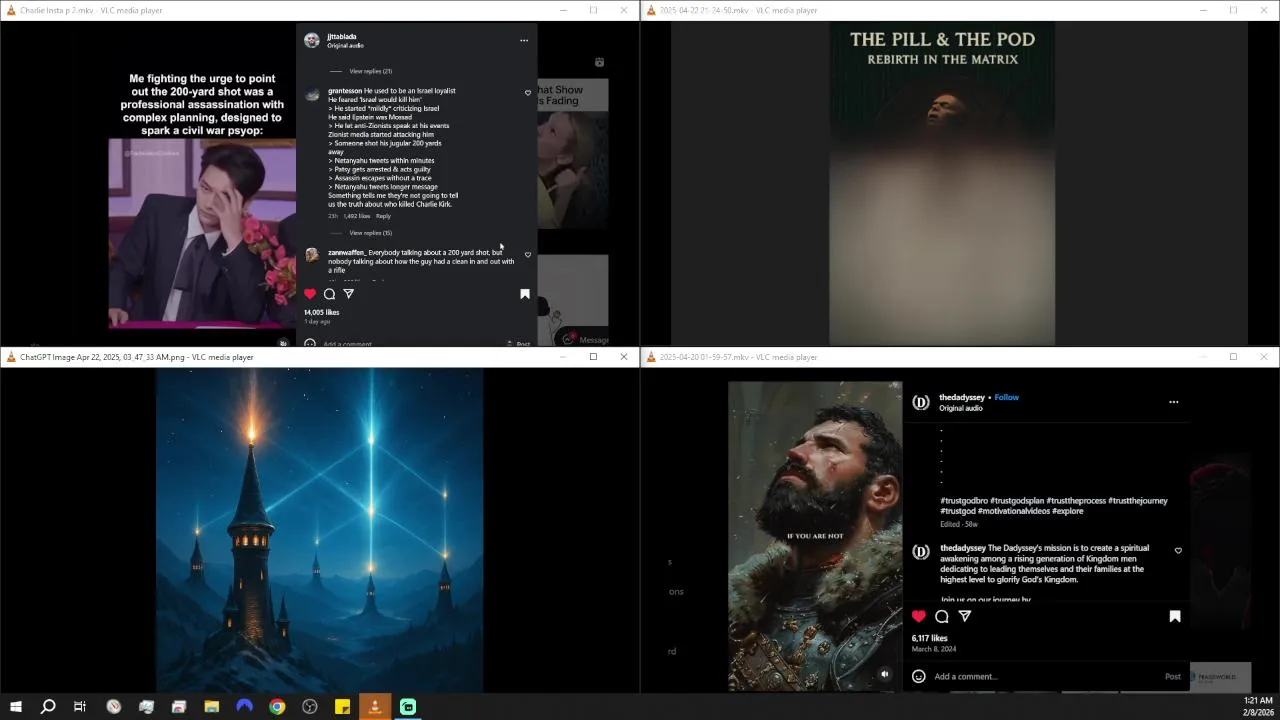Open the compass-style taskbar app

tap(114, 707)
